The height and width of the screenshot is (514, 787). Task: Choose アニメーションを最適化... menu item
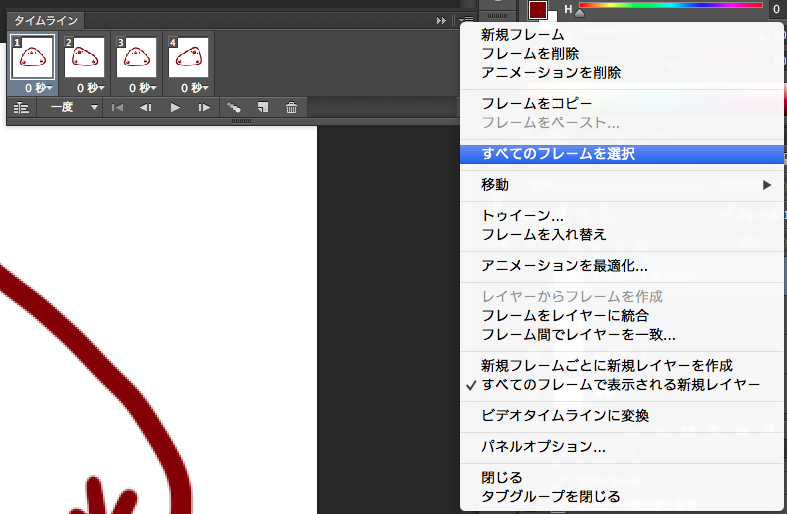click(622, 266)
